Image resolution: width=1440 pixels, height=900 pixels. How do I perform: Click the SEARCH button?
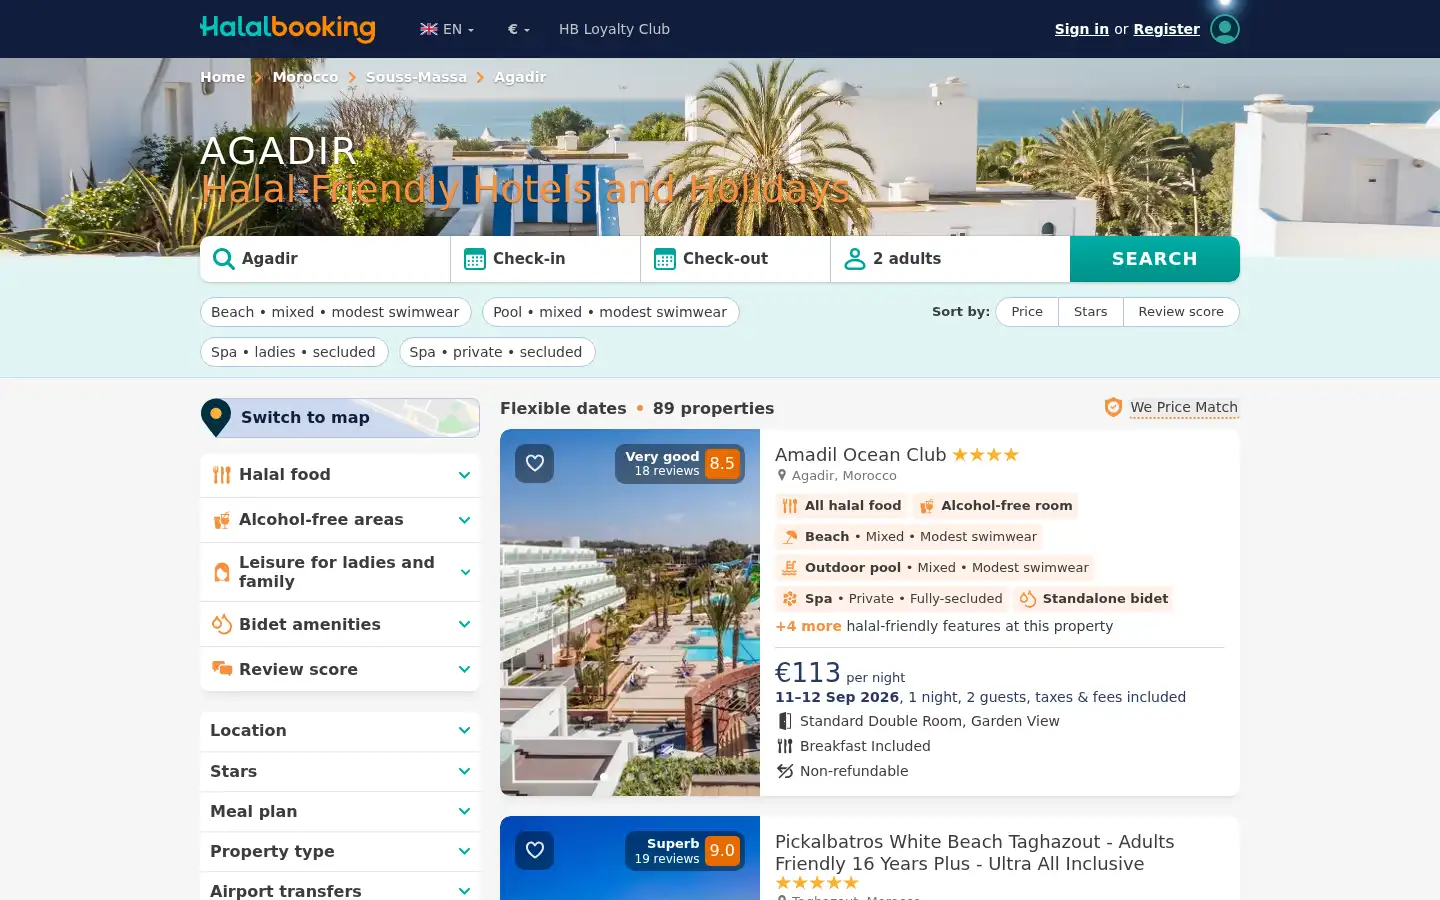pyautogui.click(x=1155, y=259)
